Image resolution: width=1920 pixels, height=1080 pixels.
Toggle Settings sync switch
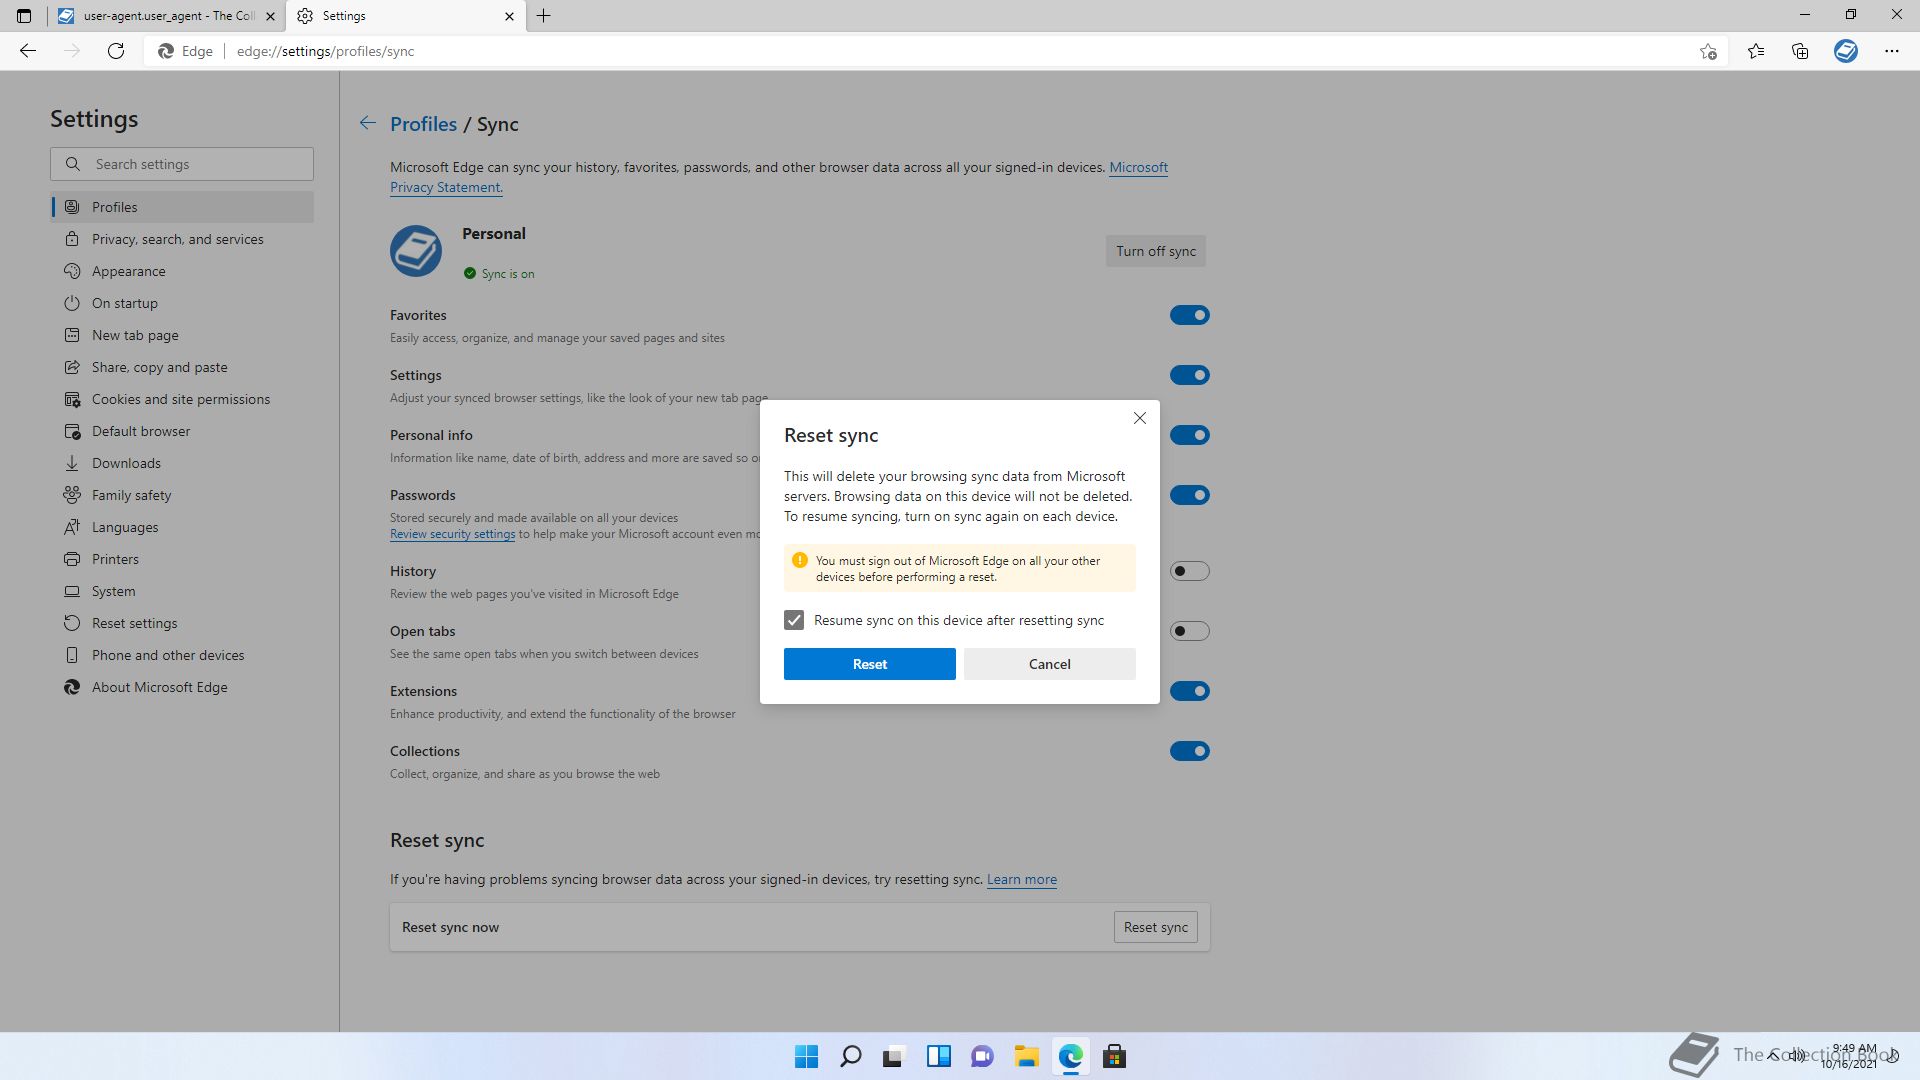(x=1190, y=375)
